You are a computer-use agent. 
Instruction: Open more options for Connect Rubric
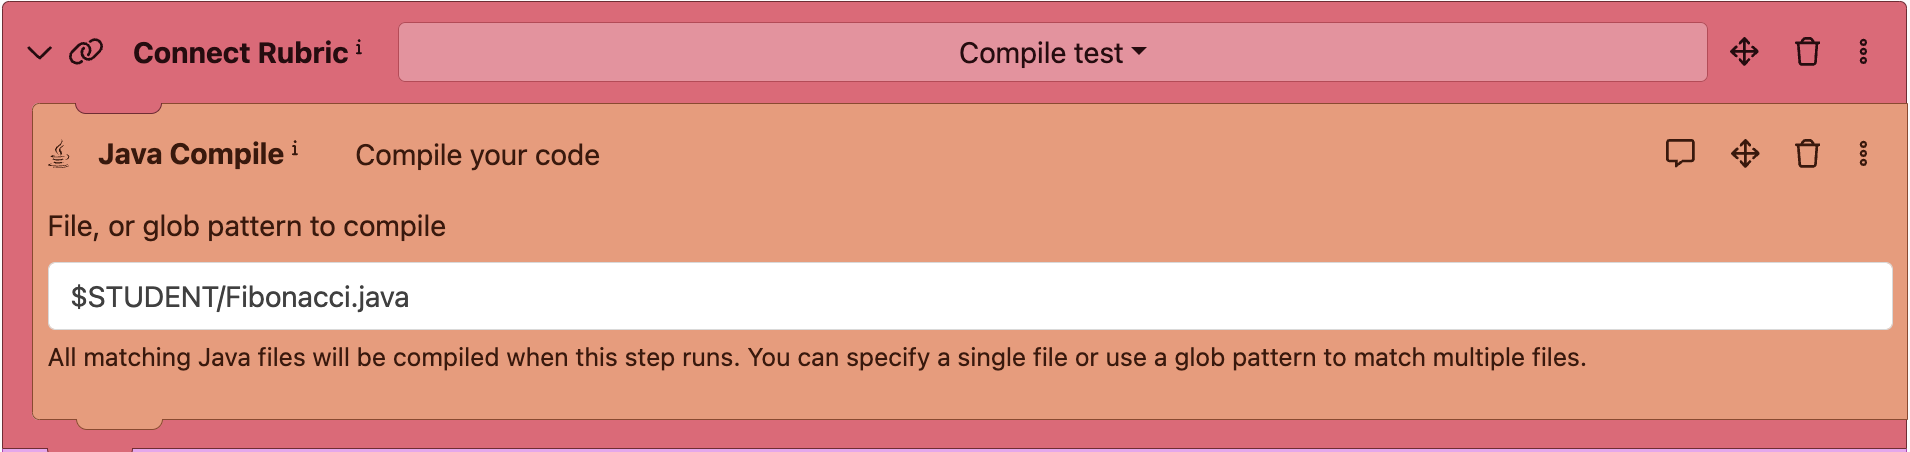pyautogui.click(x=1863, y=52)
